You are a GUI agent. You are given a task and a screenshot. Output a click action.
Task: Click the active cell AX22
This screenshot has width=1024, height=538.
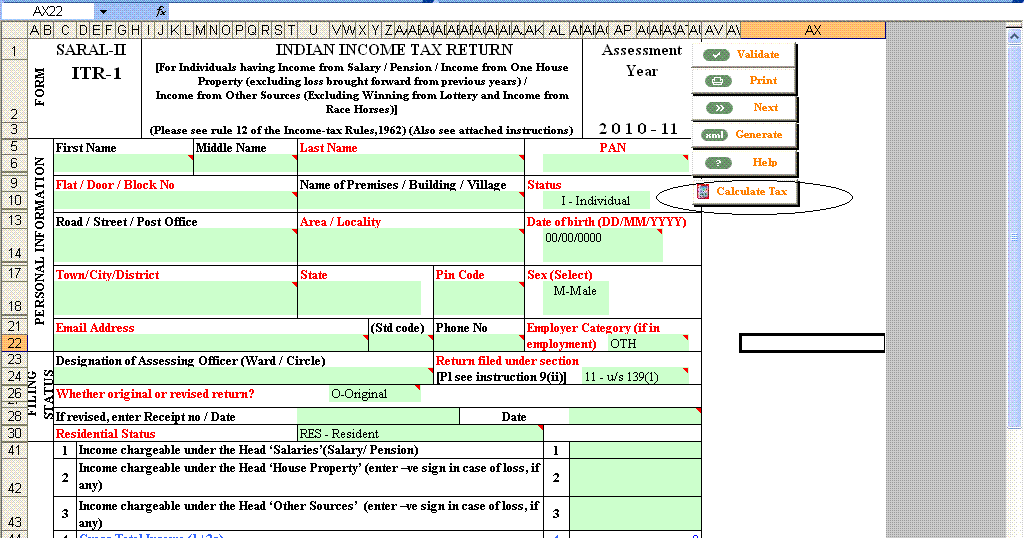(812, 343)
